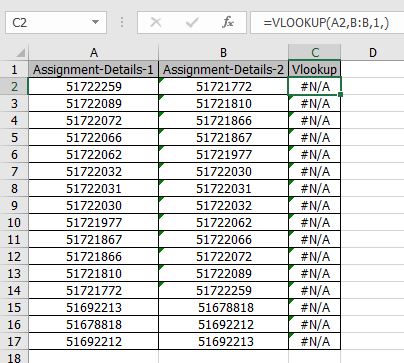Select row 8 header
Viewport: 404px width, 363px height.
tap(14, 188)
